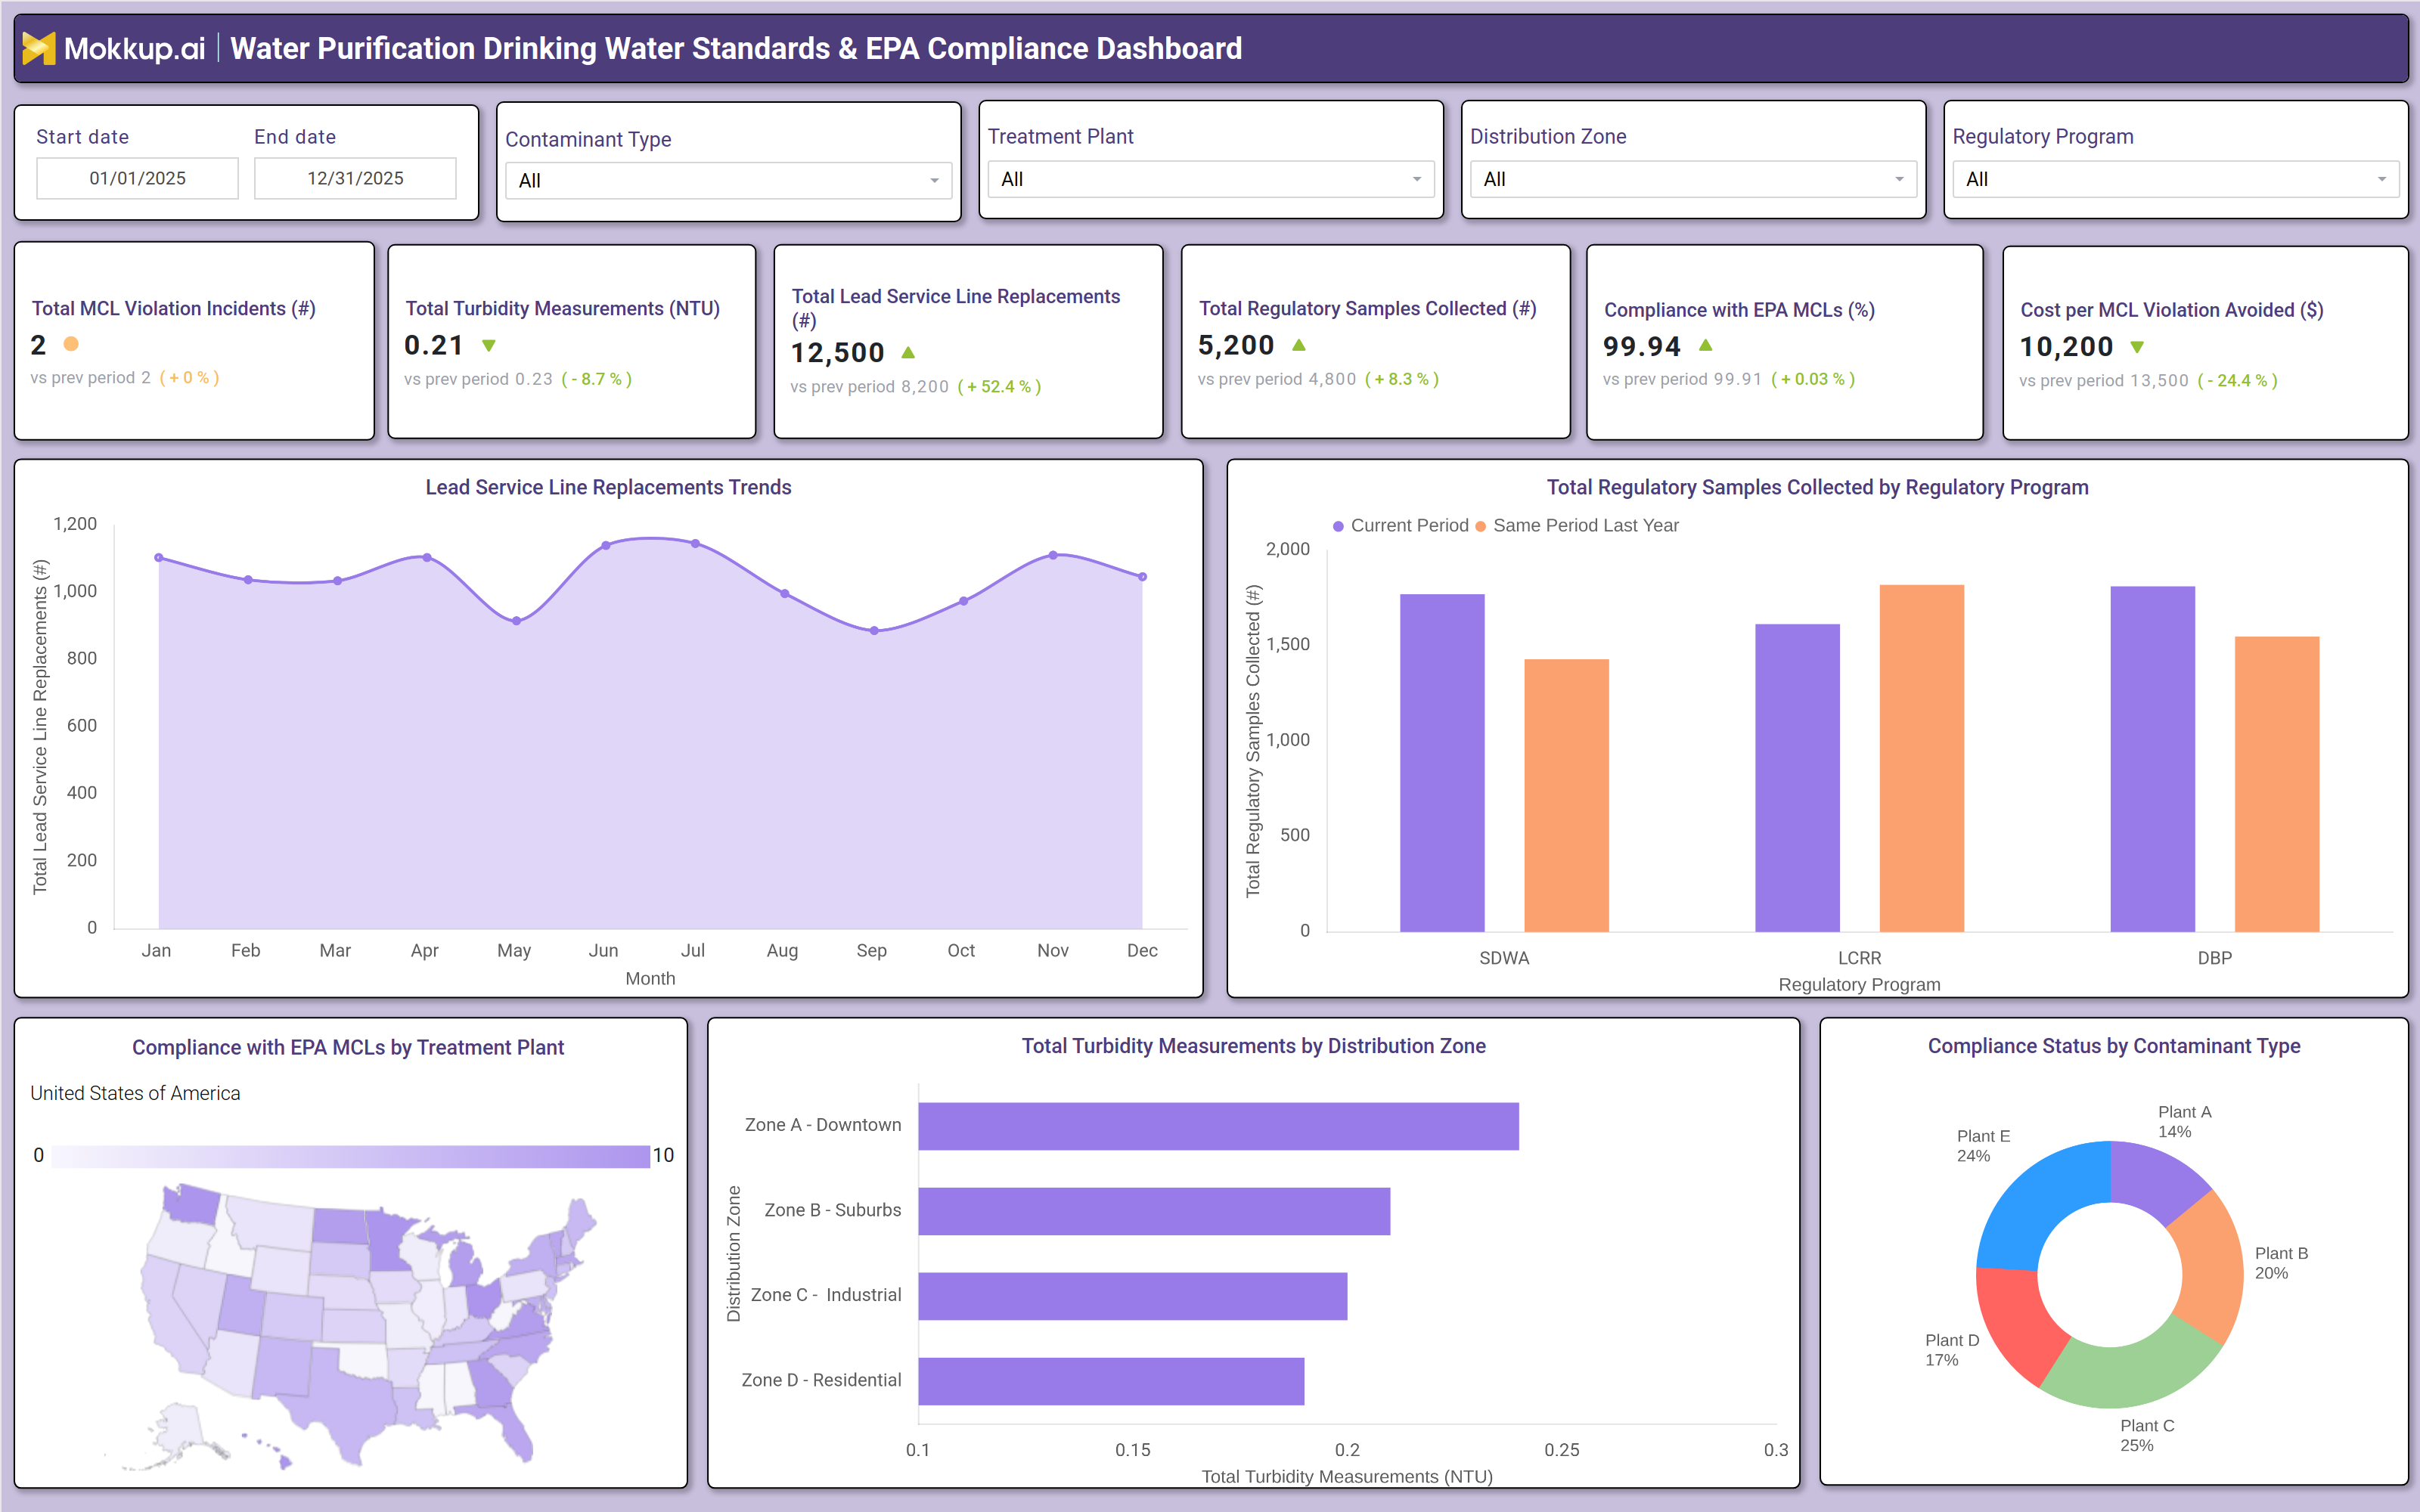Click the SDWA last year orange bar
The height and width of the screenshot is (1512, 2420).
click(1566, 795)
